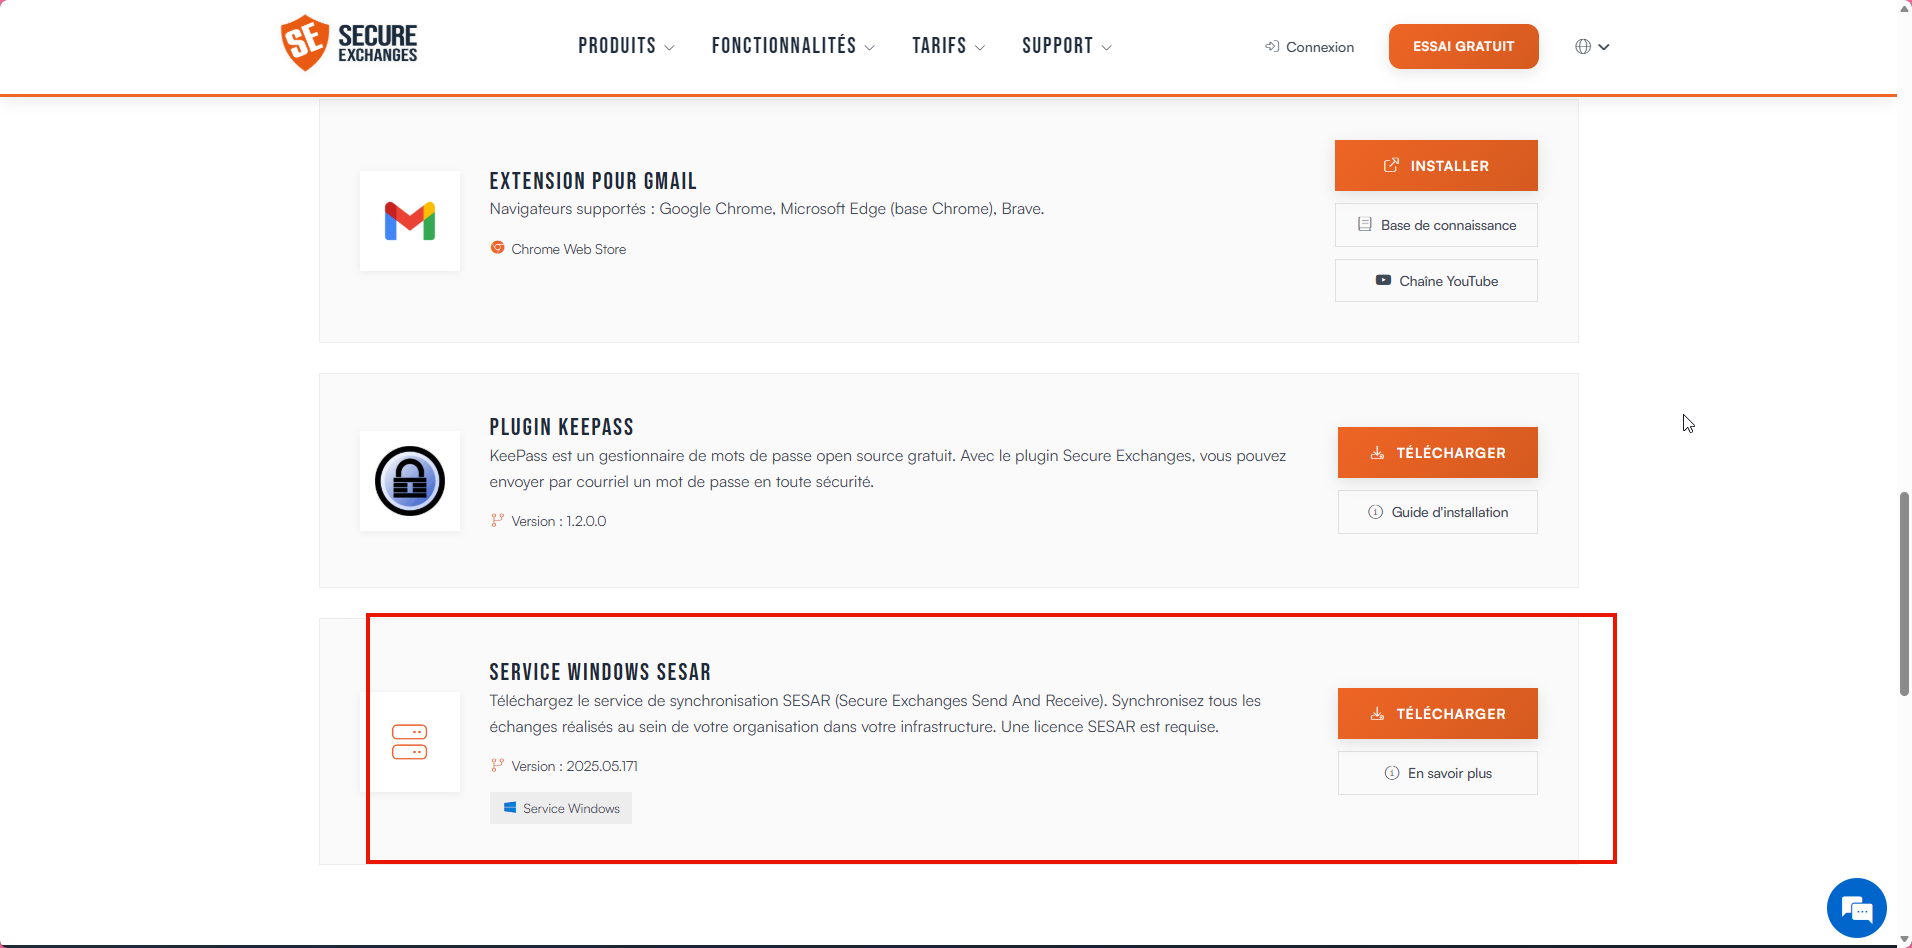Click the 'Version : 2025.05.171' text
The image size is (1912, 948).
coord(575,766)
